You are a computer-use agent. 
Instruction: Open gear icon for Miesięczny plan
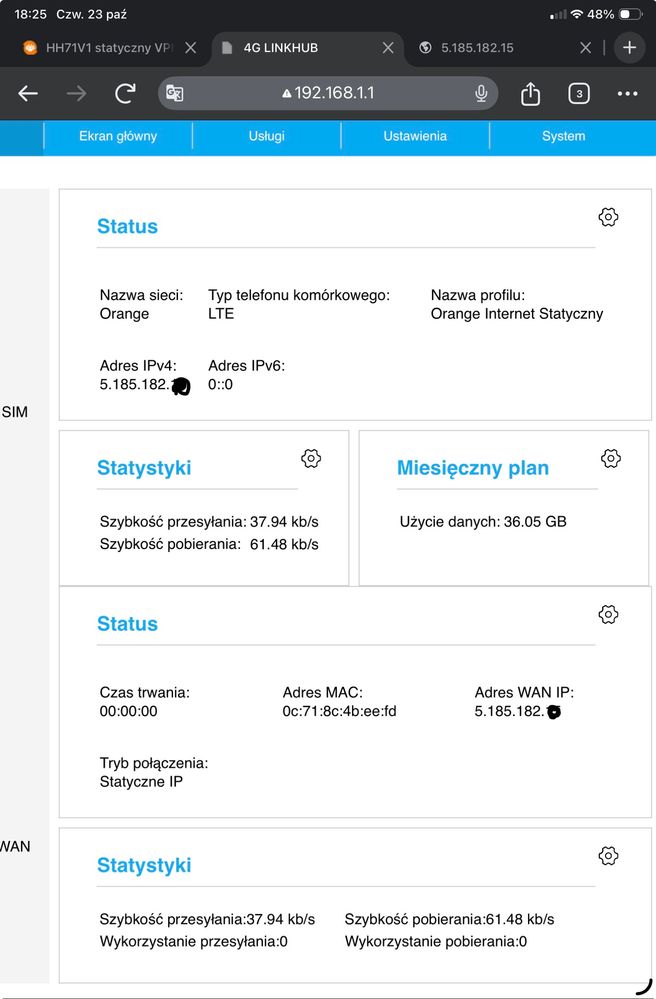(611, 458)
